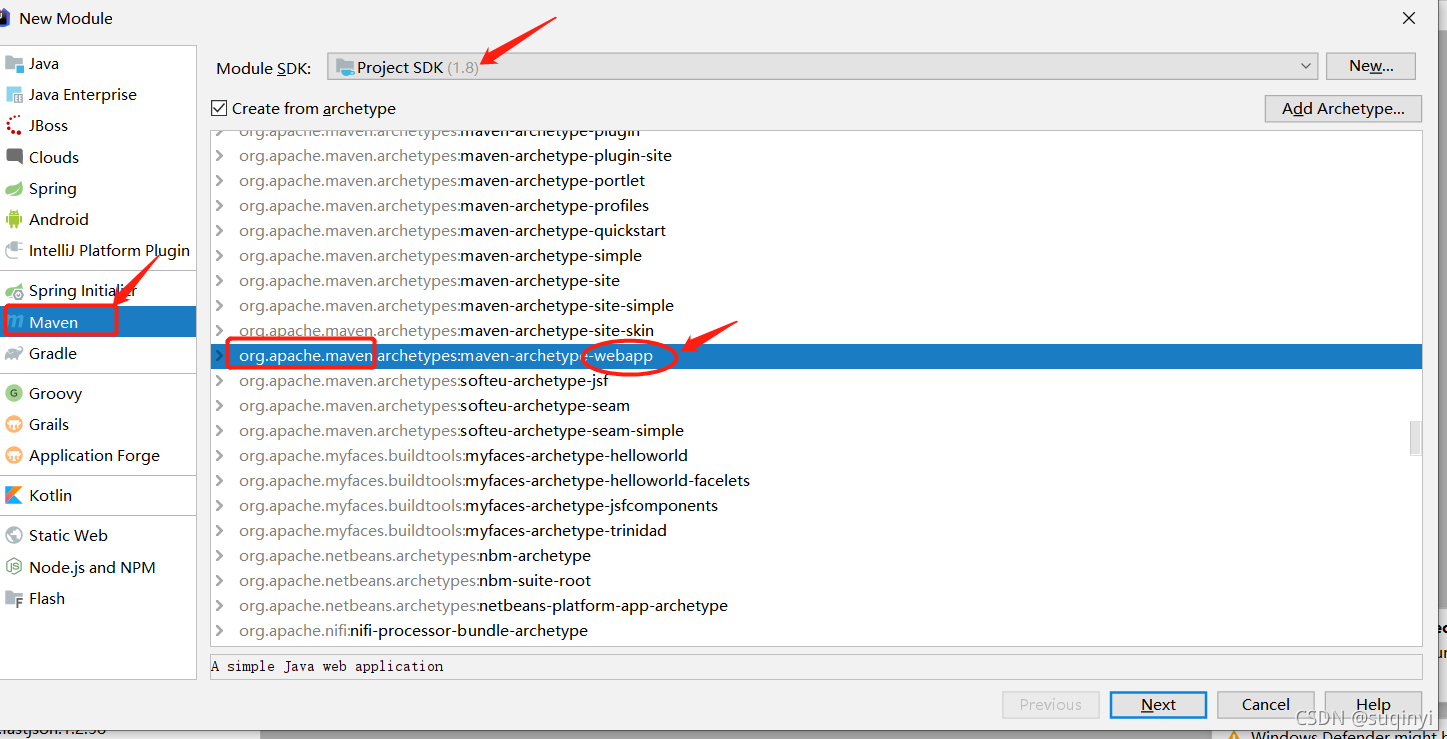Click the disabled Previous button
This screenshot has height=739, width=1447.
coord(1050,705)
